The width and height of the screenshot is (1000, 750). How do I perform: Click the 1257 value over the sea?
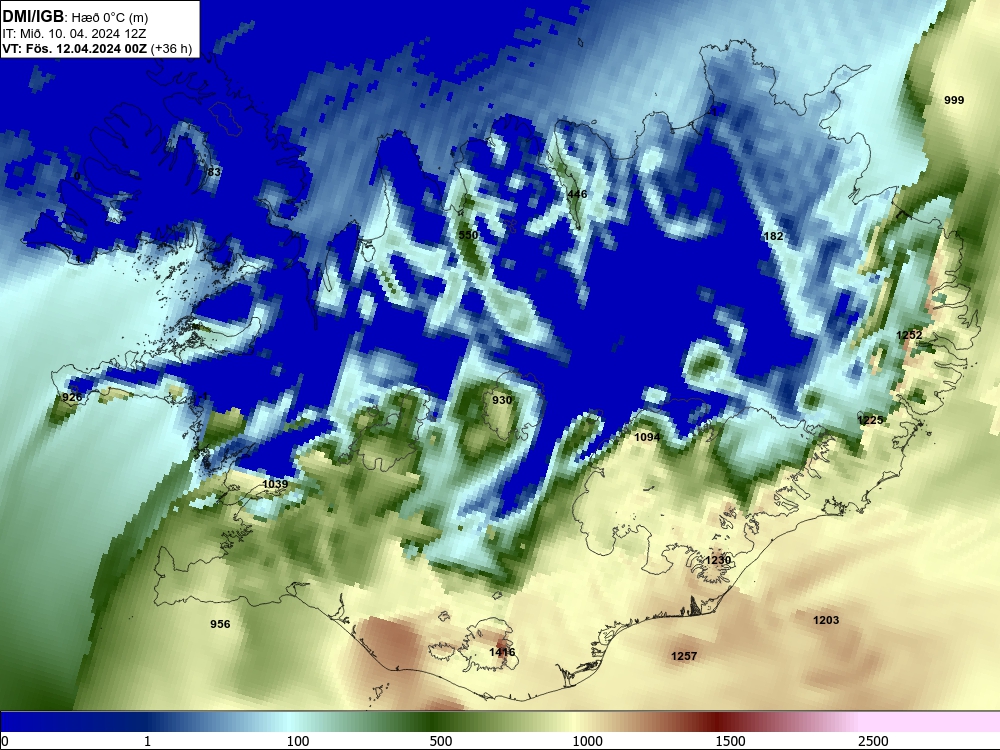click(684, 656)
